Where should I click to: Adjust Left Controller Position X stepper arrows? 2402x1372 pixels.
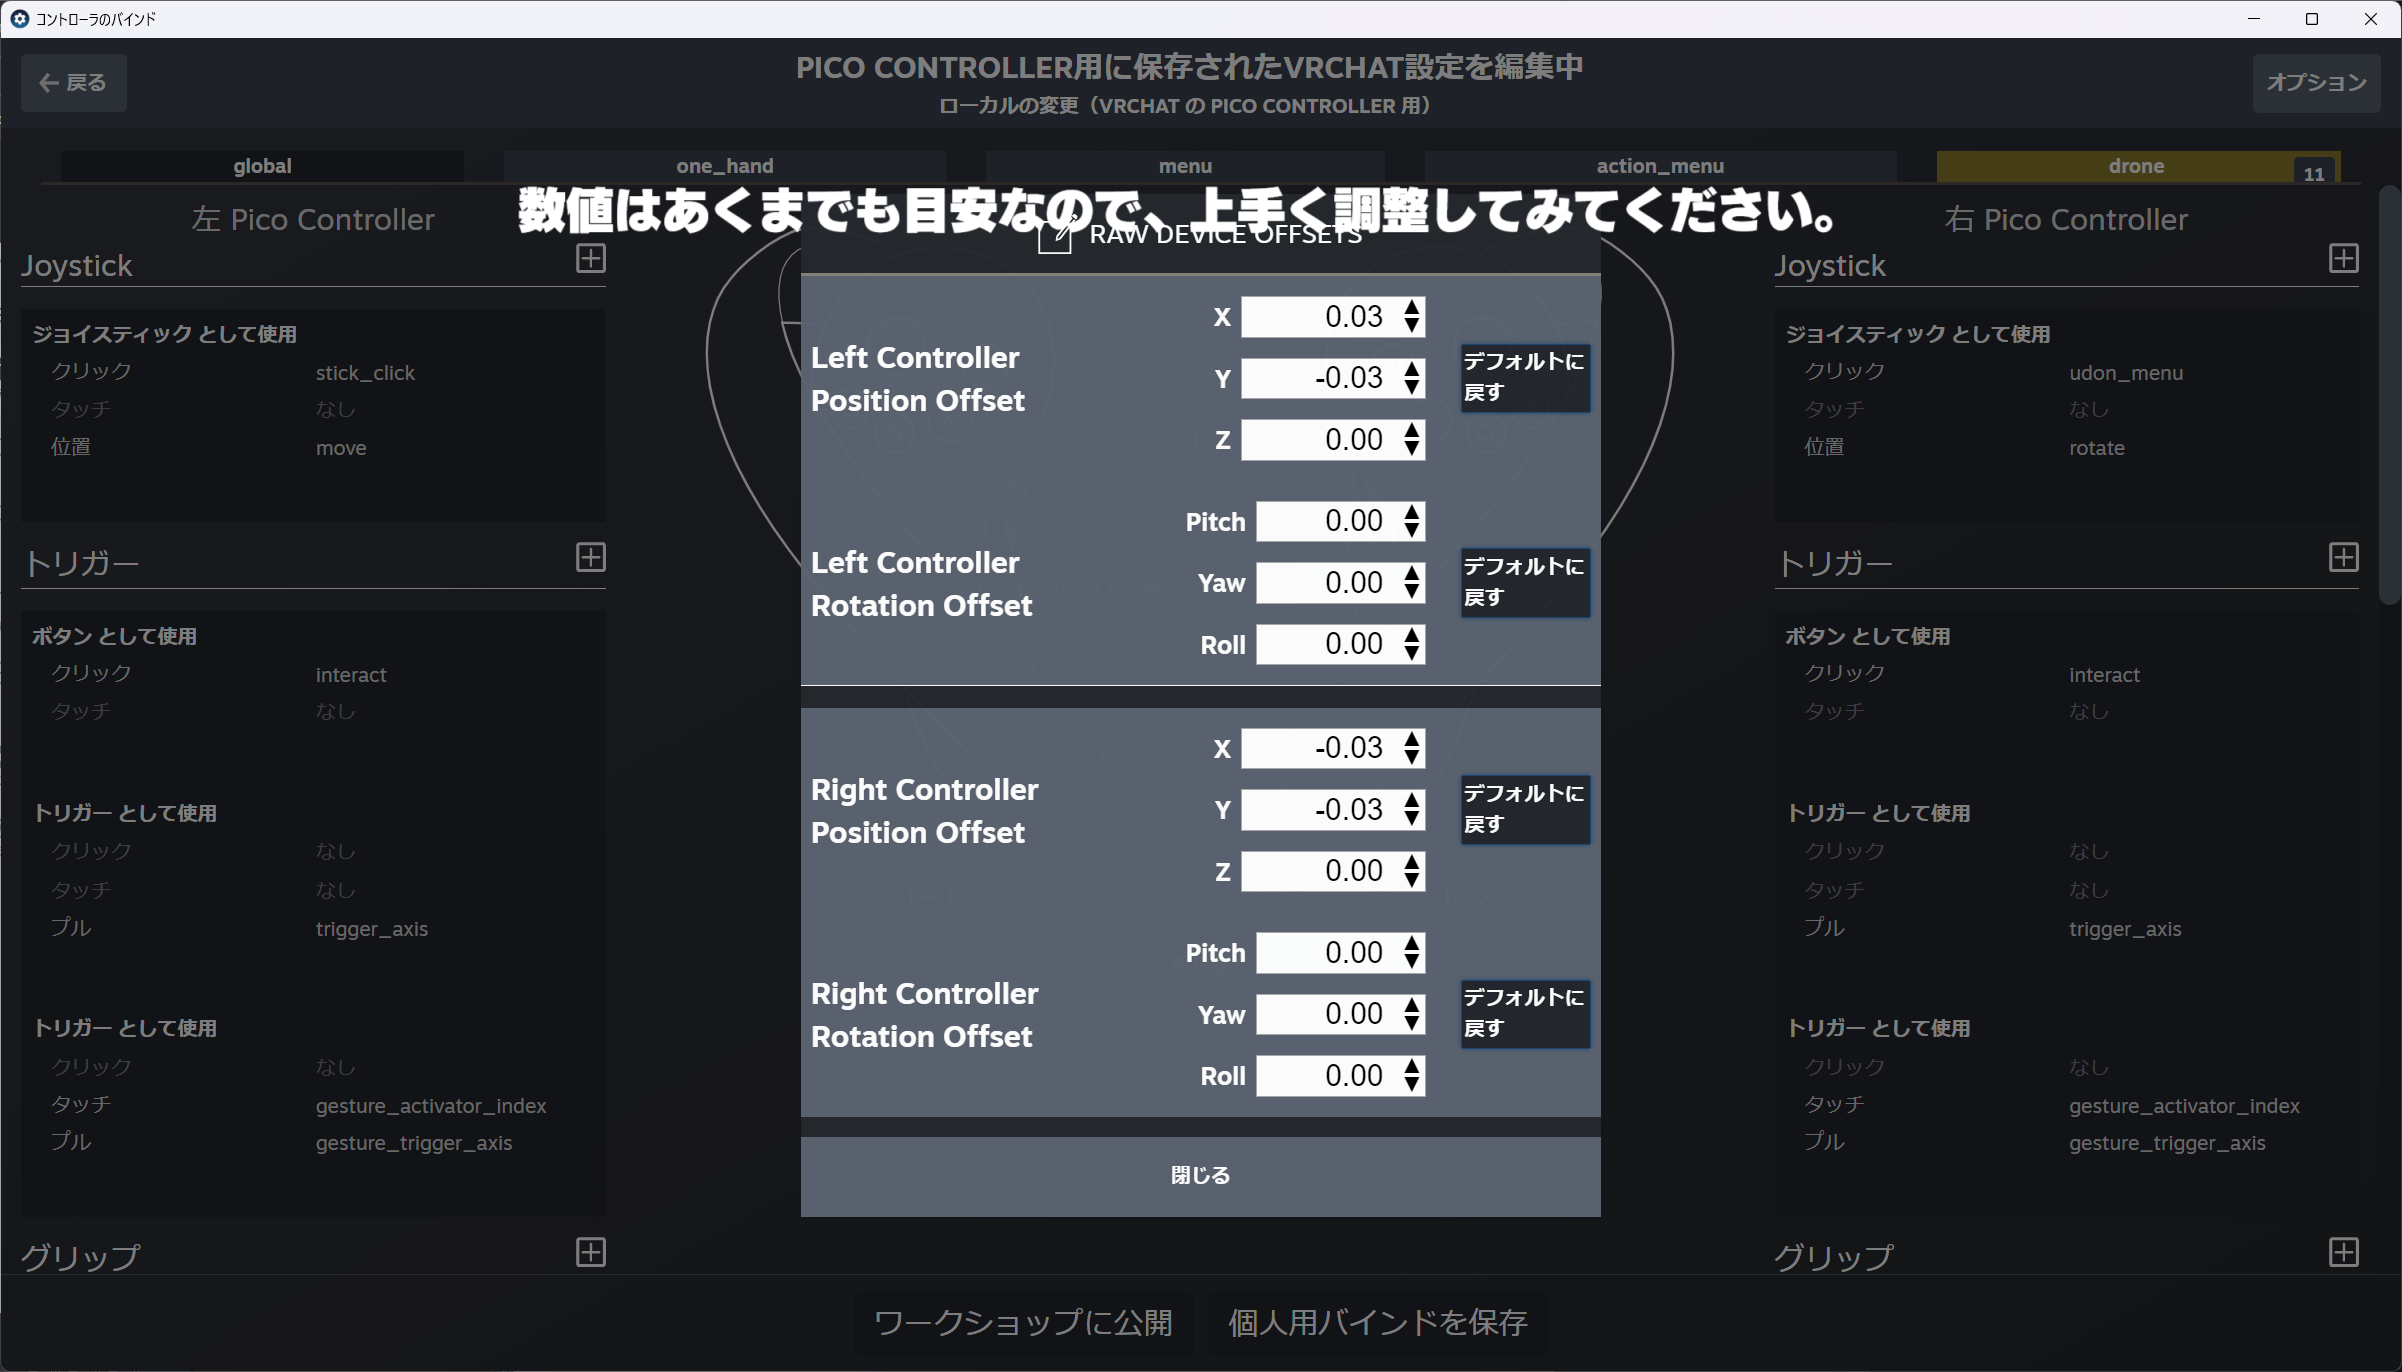click(1411, 317)
